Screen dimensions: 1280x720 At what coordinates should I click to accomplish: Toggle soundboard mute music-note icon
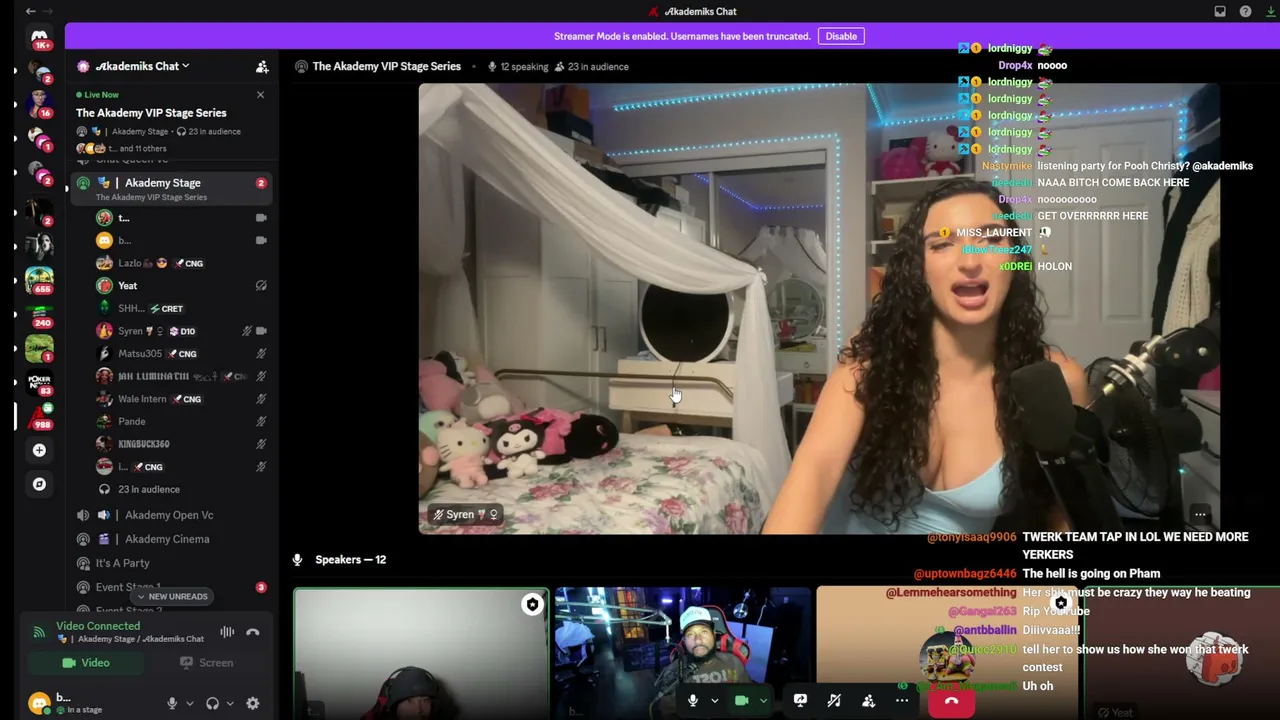834,701
